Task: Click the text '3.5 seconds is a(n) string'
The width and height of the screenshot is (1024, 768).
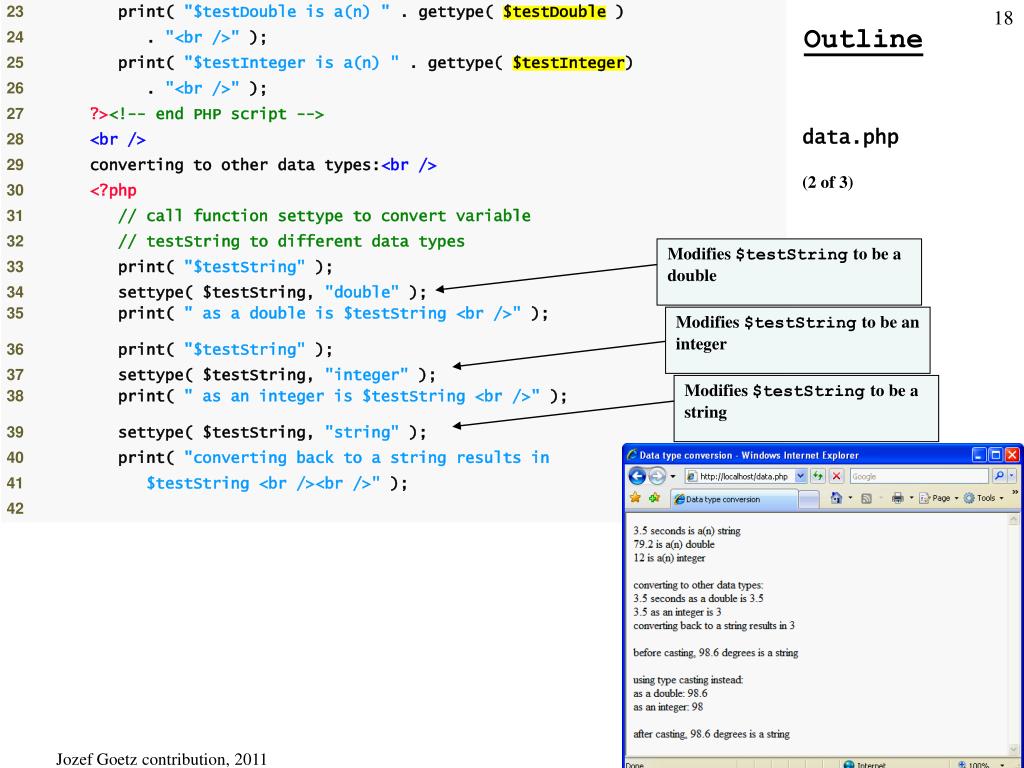Action: (686, 531)
